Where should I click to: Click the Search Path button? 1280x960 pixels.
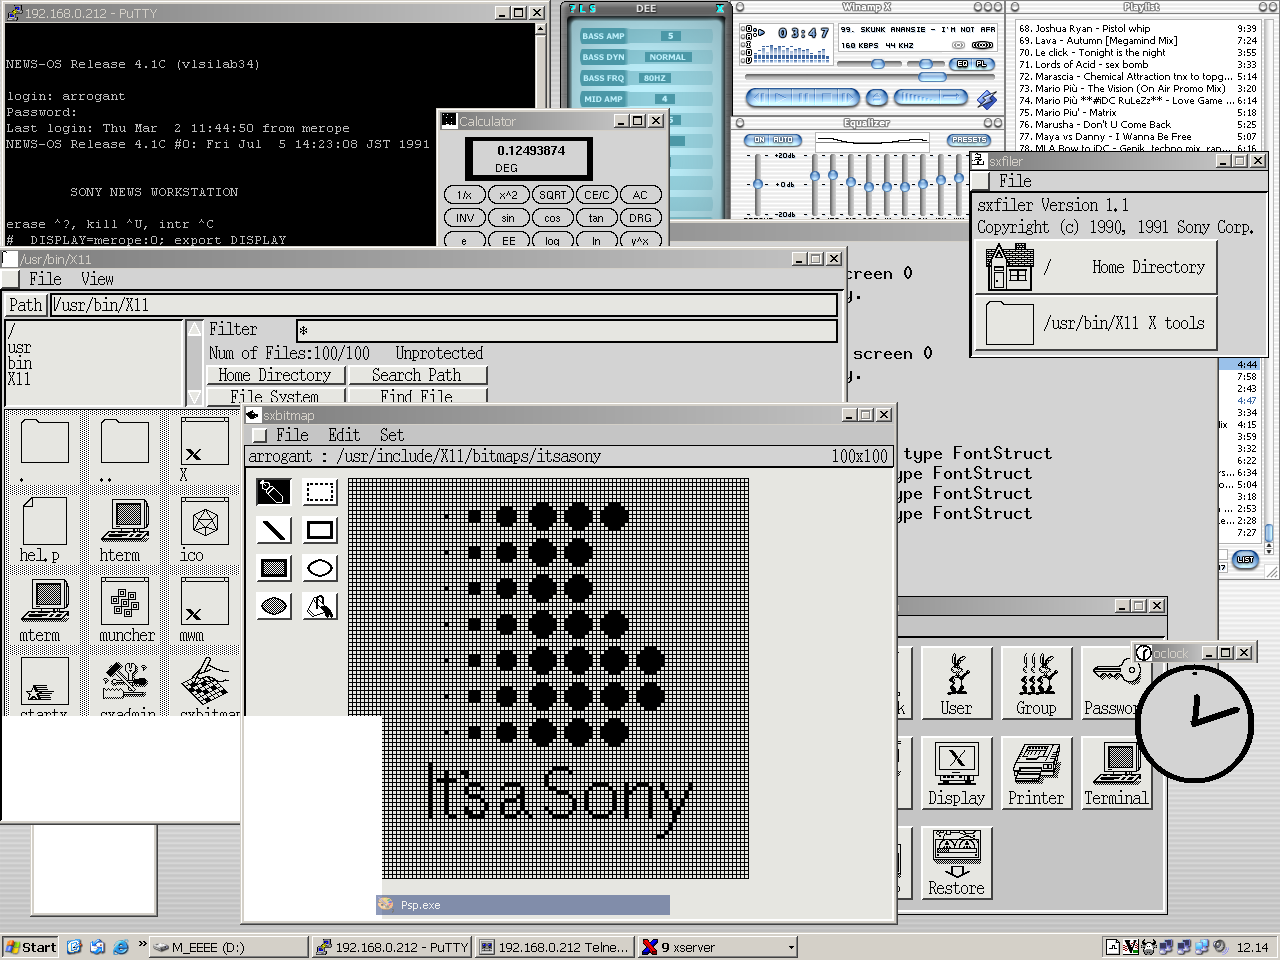coord(416,375)
